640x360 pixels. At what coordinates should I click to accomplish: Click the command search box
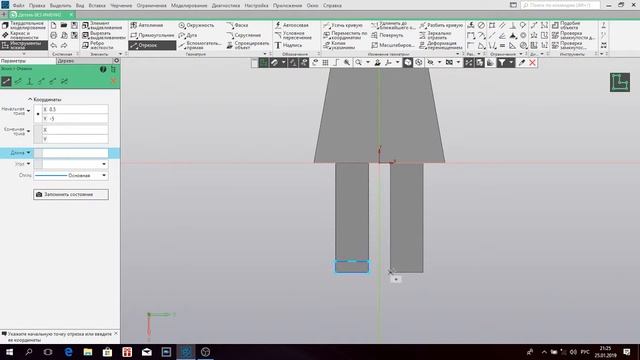(x=560, y=5)
